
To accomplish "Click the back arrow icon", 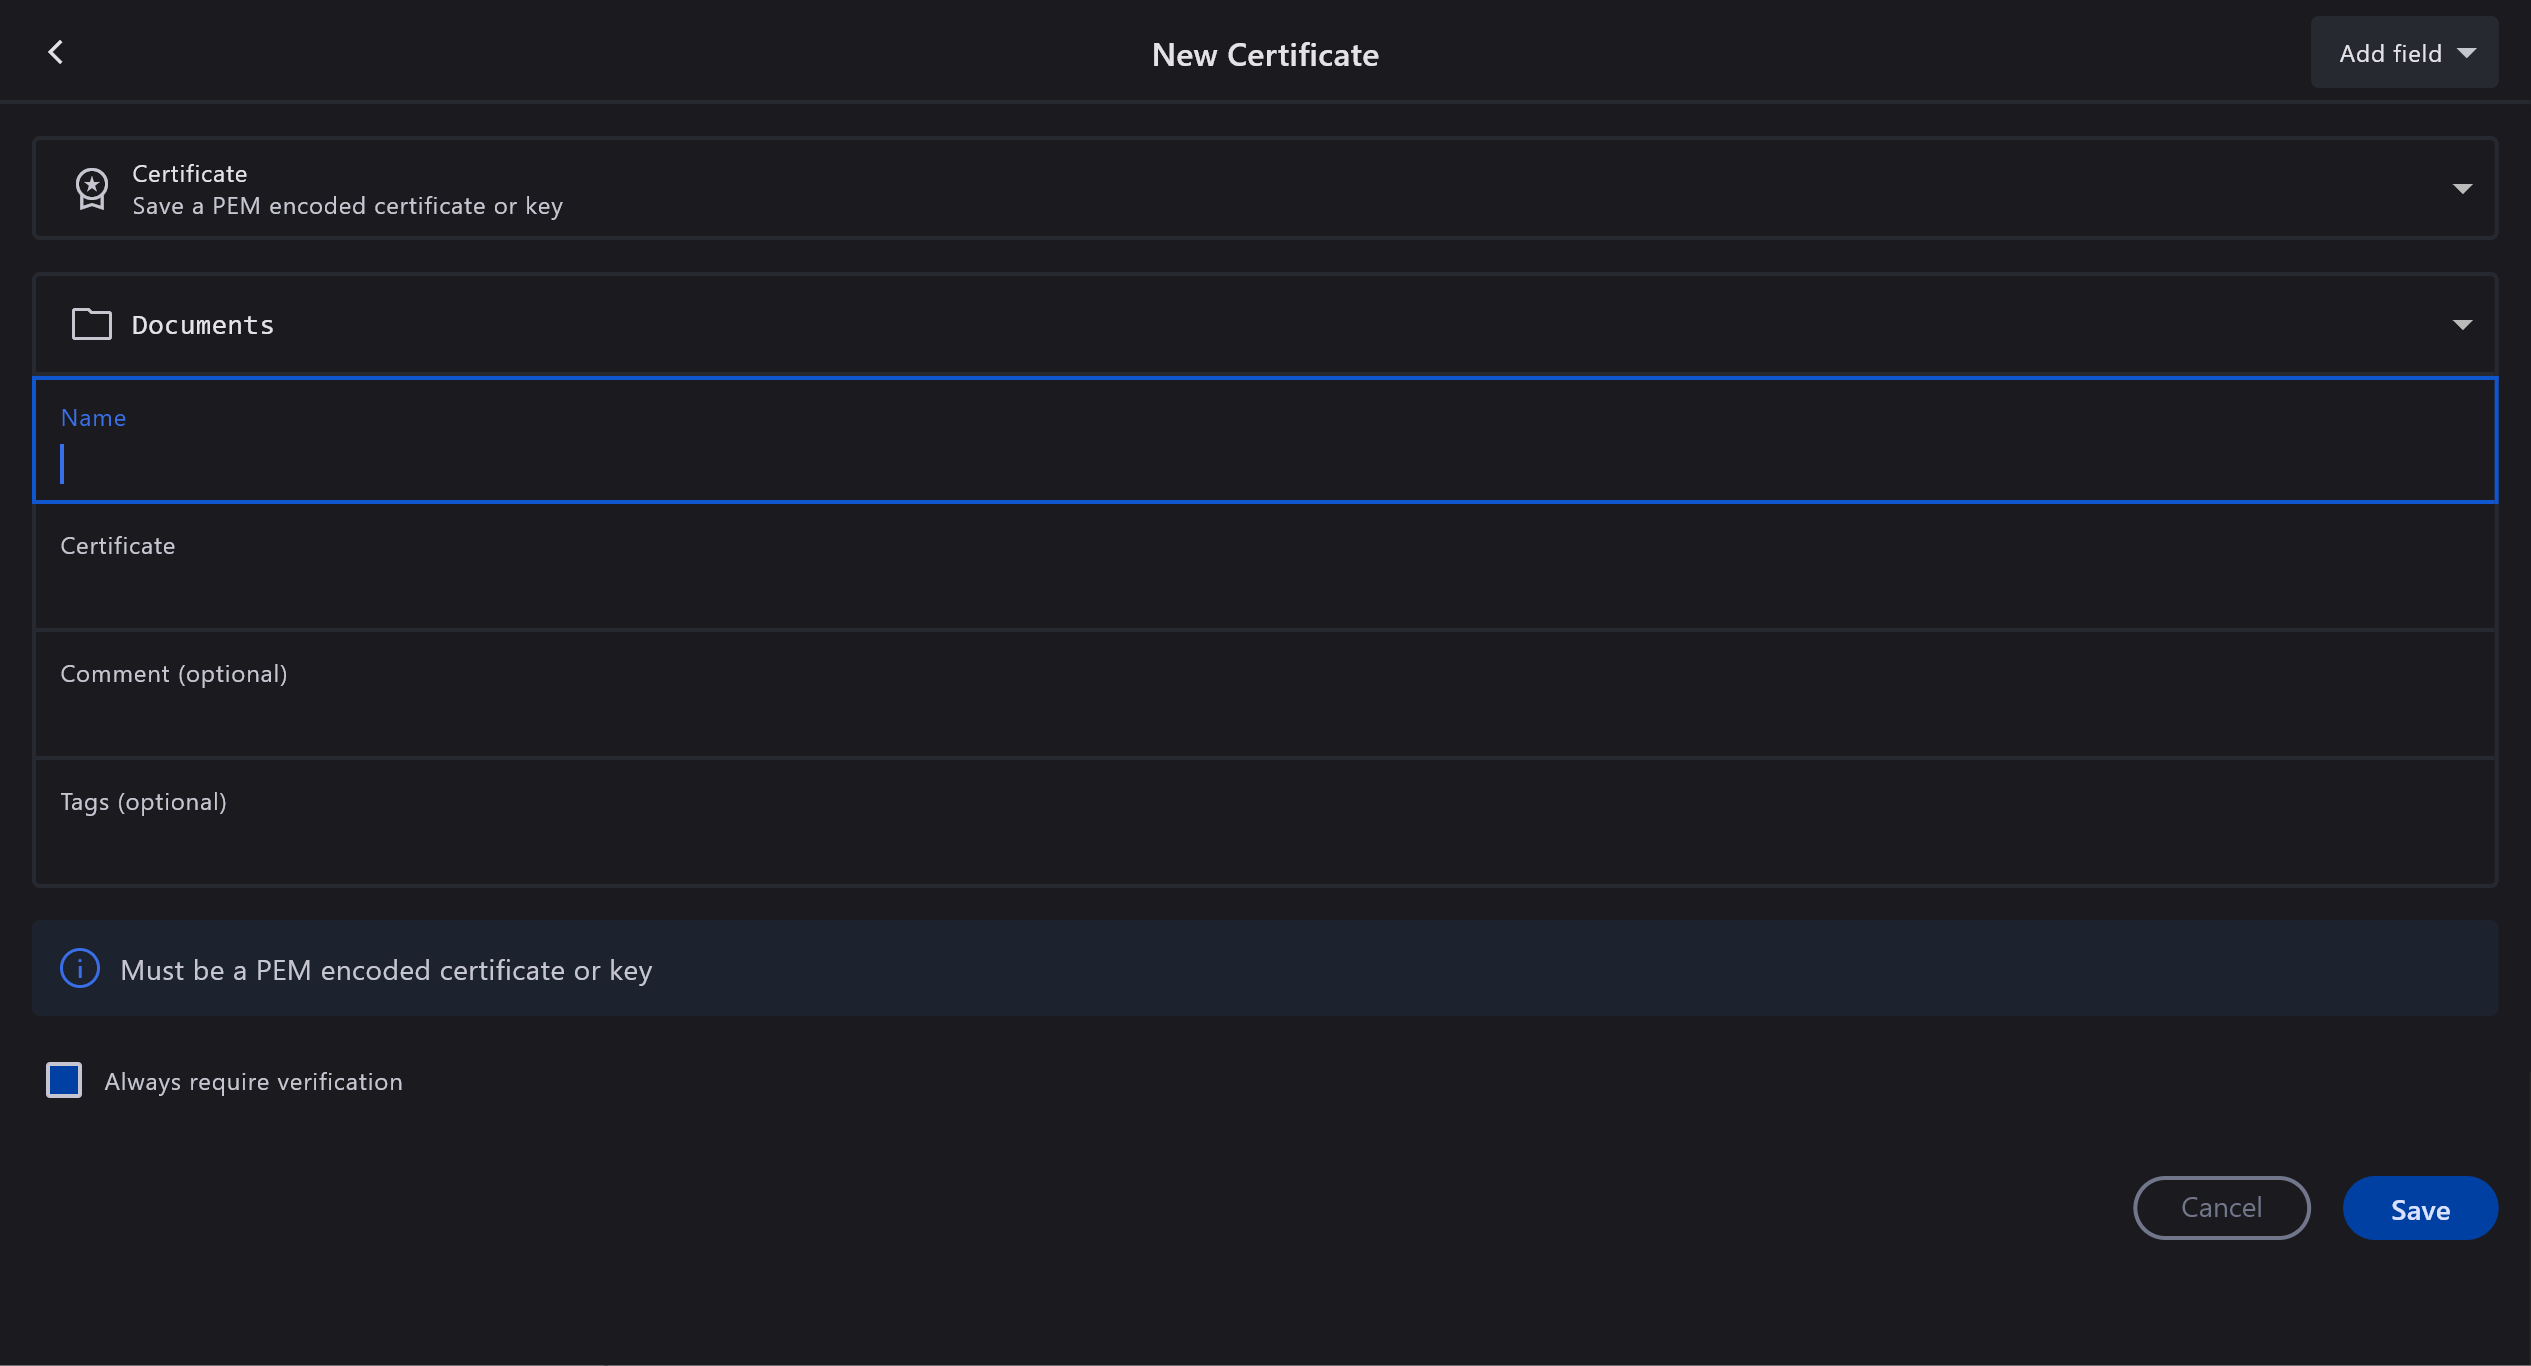I will point(56,52).
